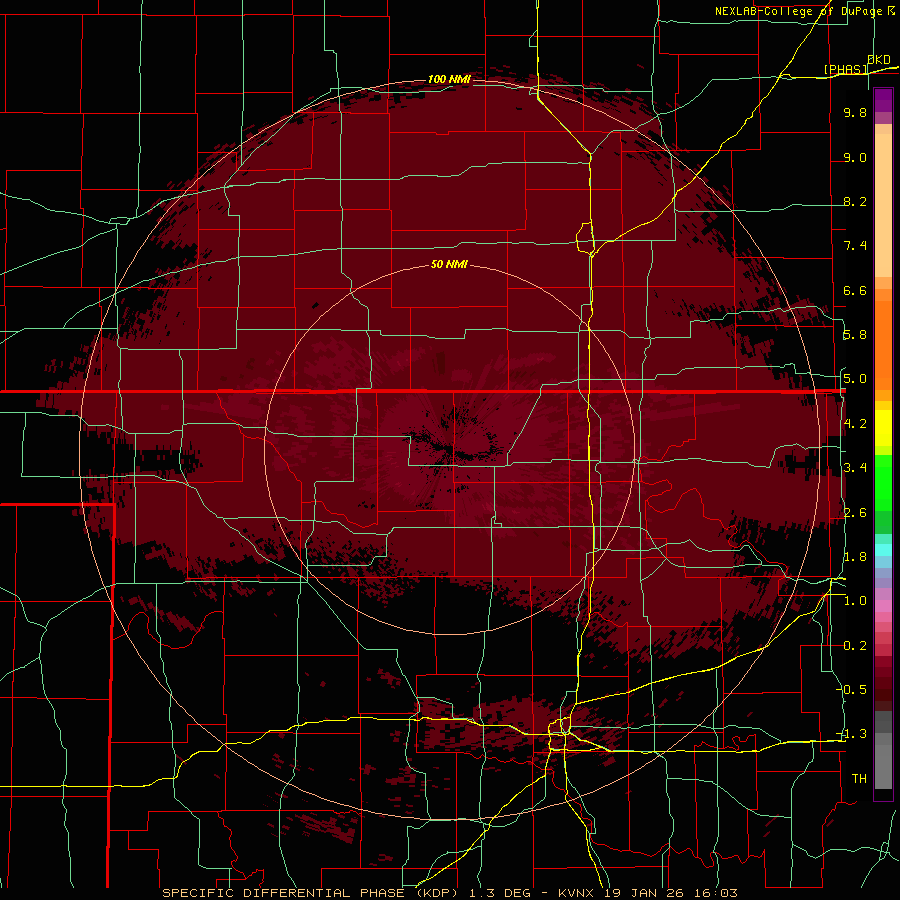Screen dimensions: 900x900
Task: Click the 19 JAN 26 date text
Action: (x=646, y=893)
